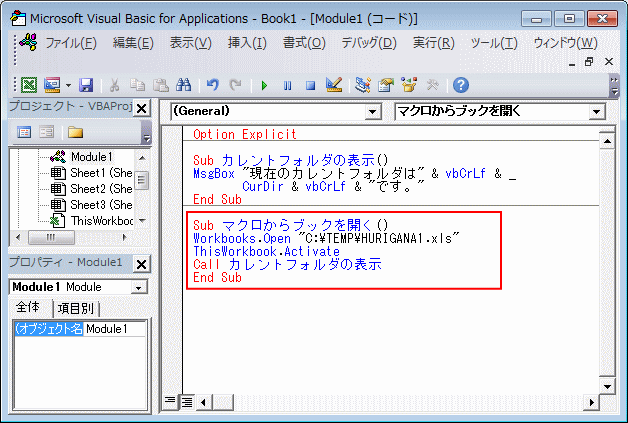Open Help with blue question mark icon

461,85
